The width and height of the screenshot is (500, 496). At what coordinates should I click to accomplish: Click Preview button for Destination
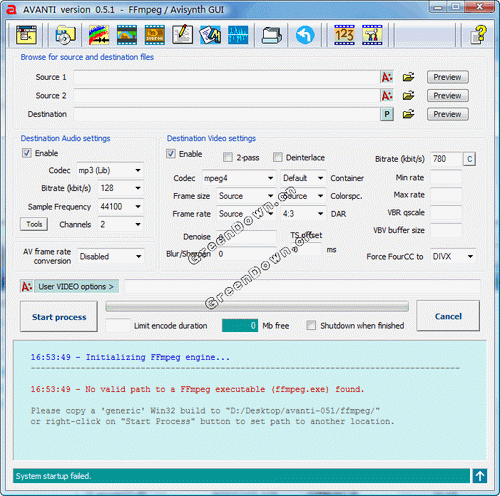[x=447, y=114]
